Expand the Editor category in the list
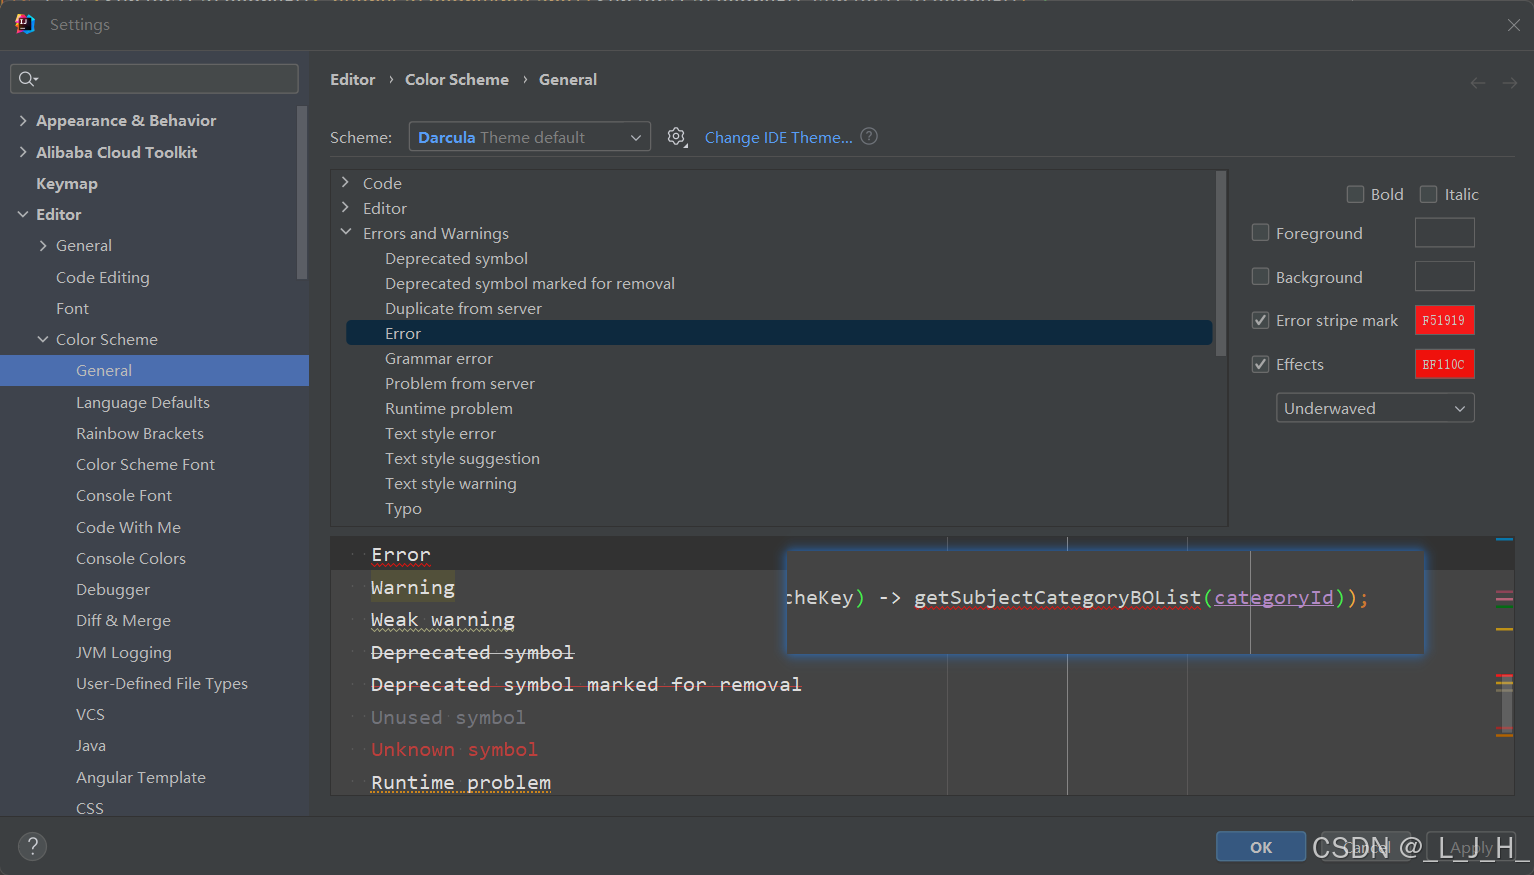Image resolution: width=1534 pixels, height=875 pixels. tap(346, 207)
